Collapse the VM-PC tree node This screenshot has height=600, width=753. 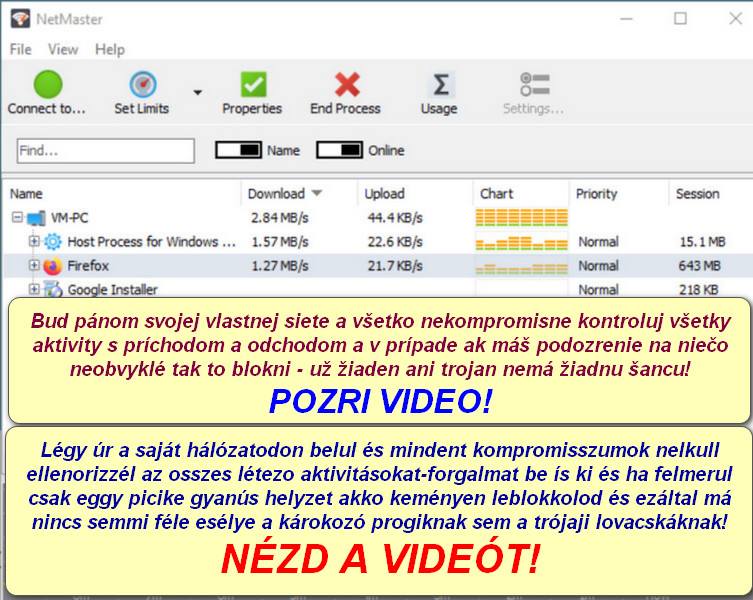17,218
